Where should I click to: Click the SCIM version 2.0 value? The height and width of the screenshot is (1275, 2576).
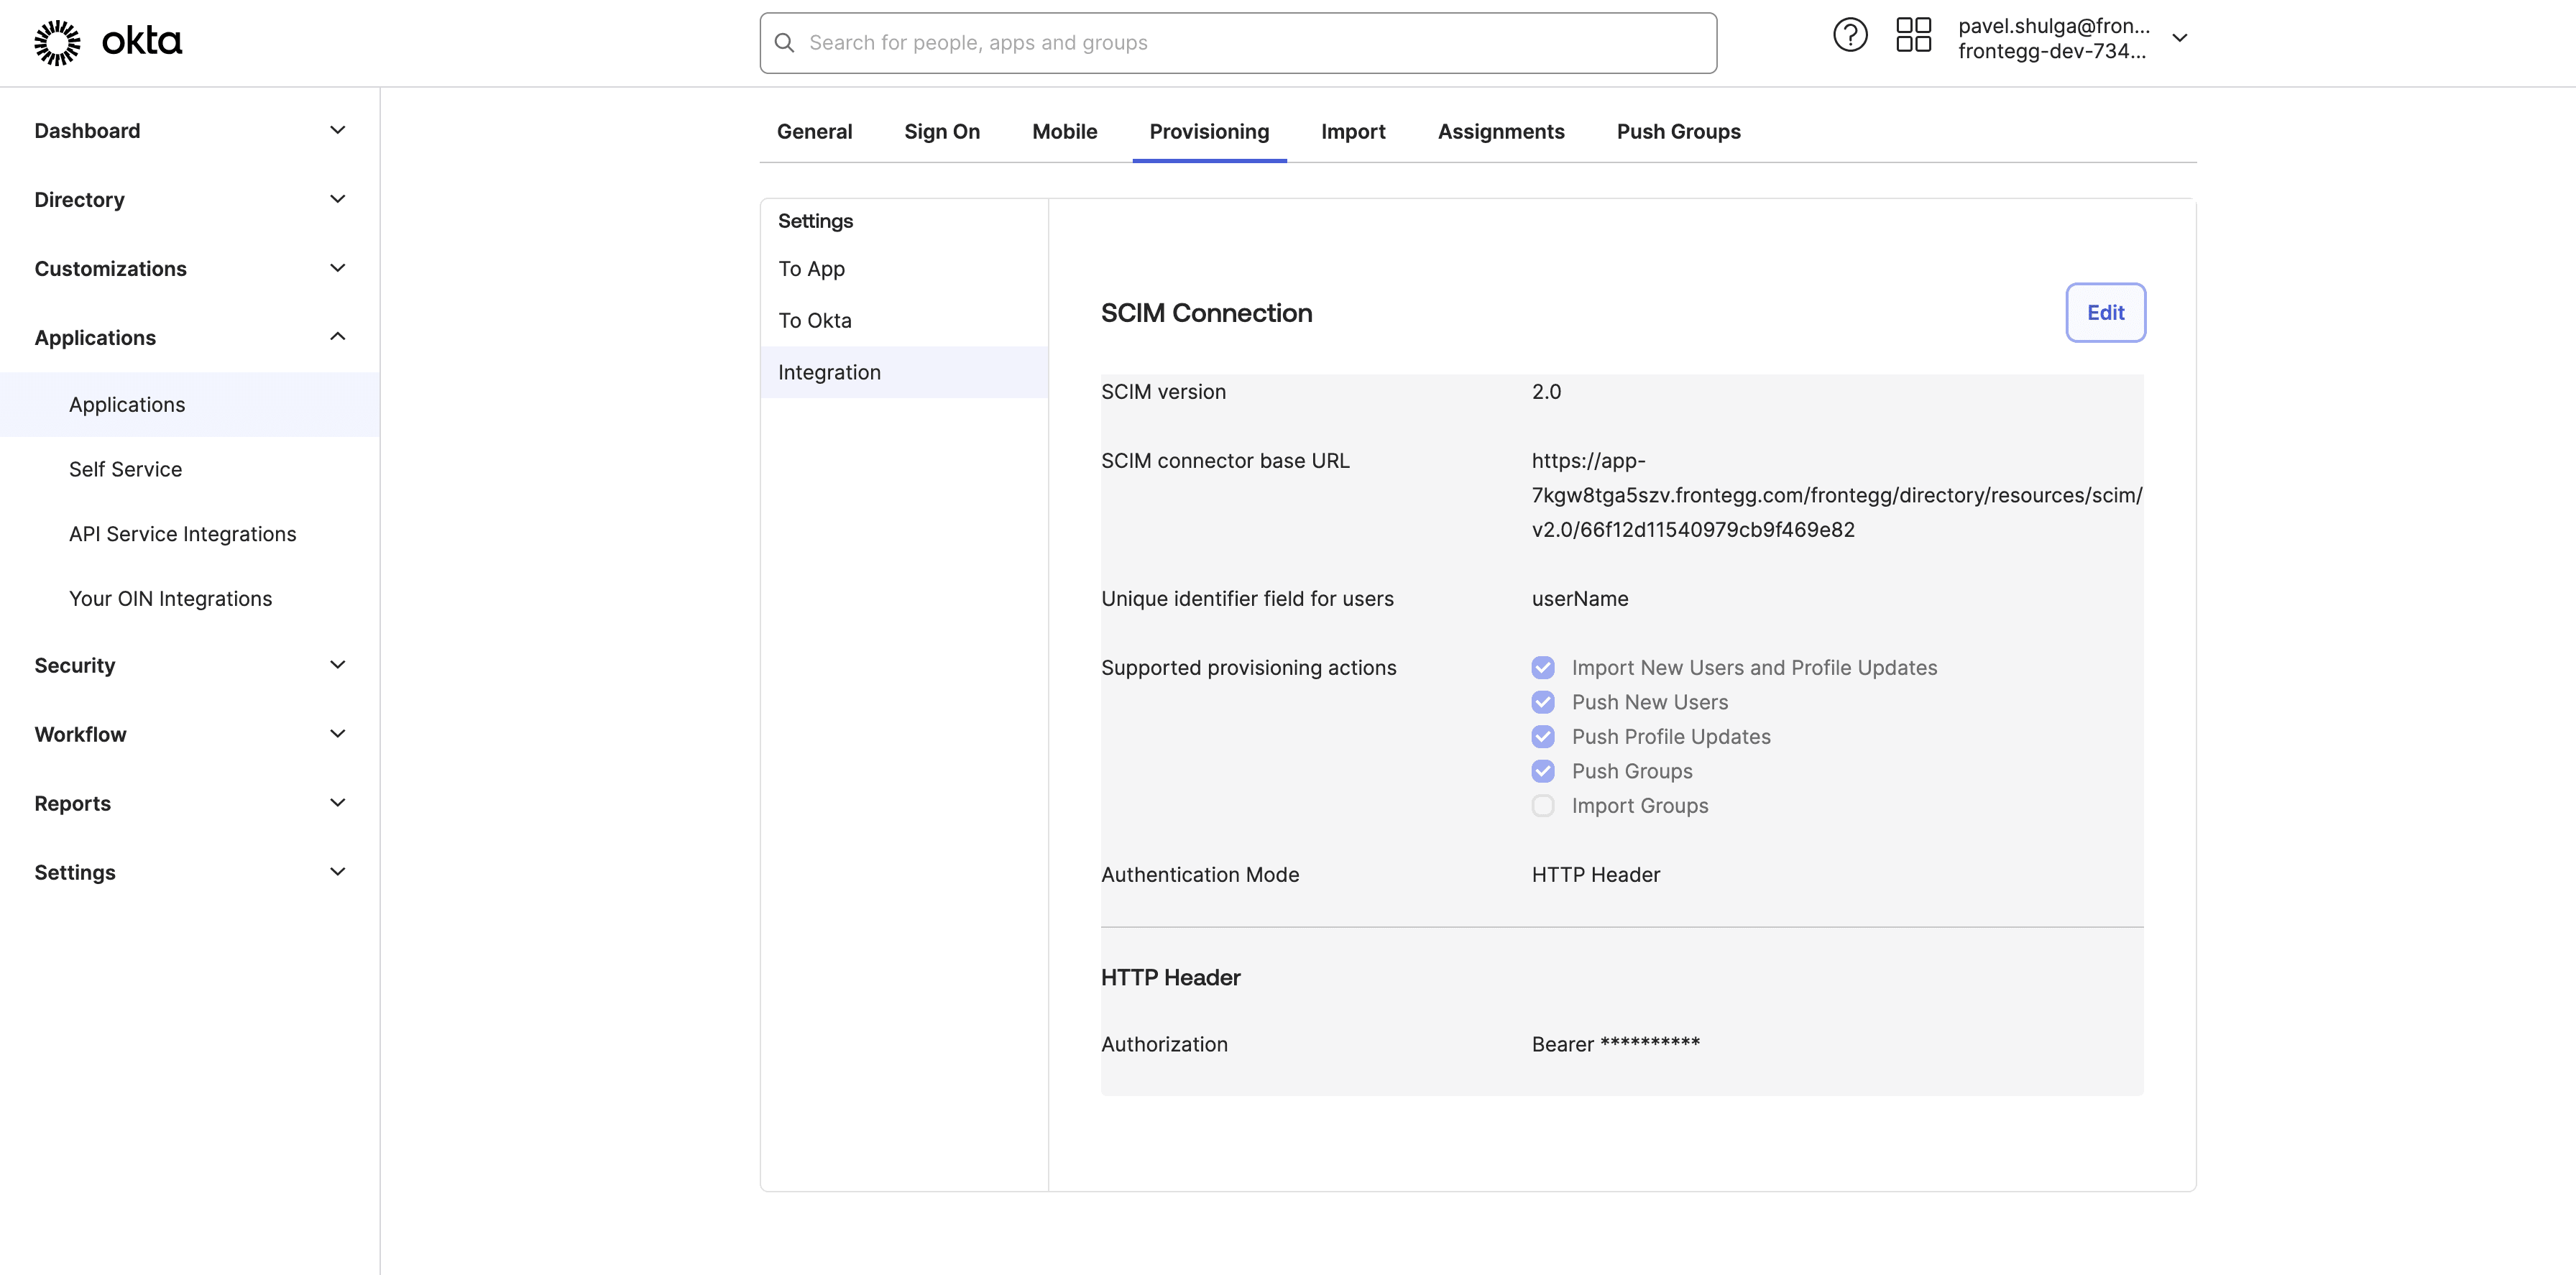[1546, 392]
